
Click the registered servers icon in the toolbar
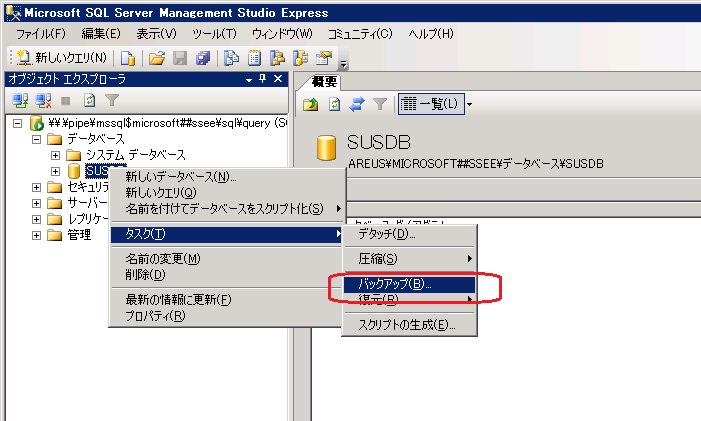(x=231, y=58)
